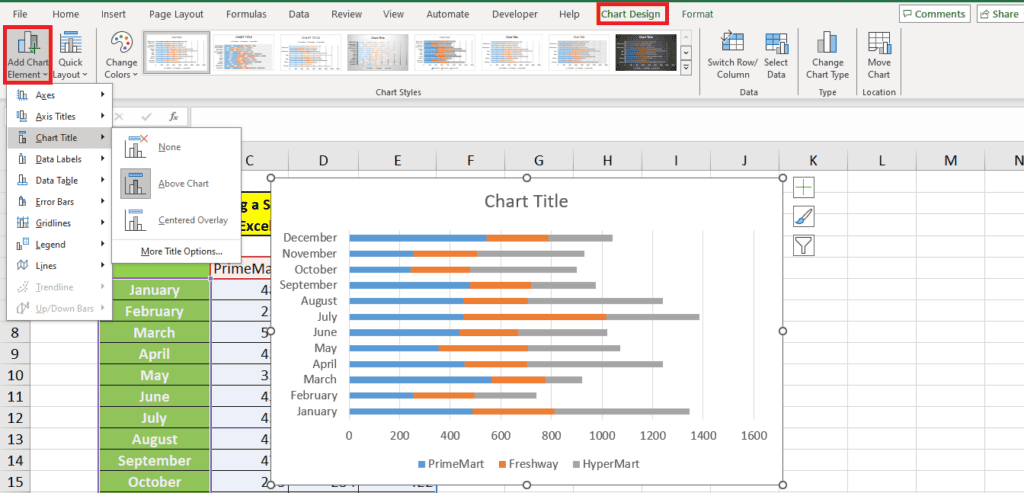Expand the Axis Titles submenu
Image resolution: width=1024 pixels, height=493 pixels.
60,117
